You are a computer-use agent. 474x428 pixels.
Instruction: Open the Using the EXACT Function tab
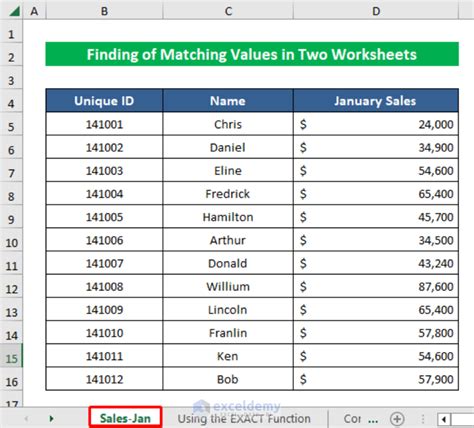click(244, 419)
